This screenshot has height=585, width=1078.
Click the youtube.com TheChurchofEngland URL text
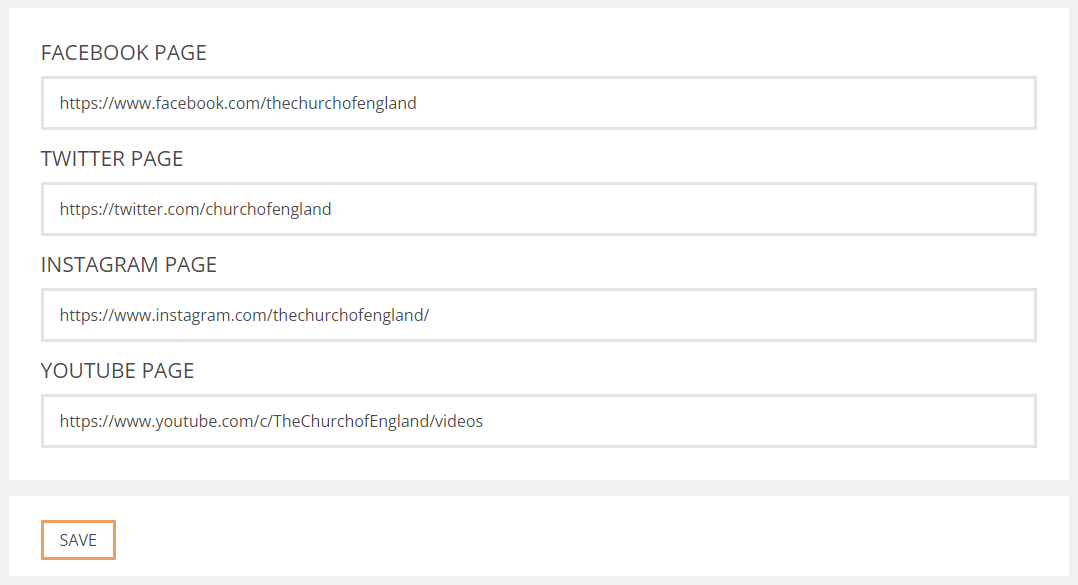tap(271, 421)
